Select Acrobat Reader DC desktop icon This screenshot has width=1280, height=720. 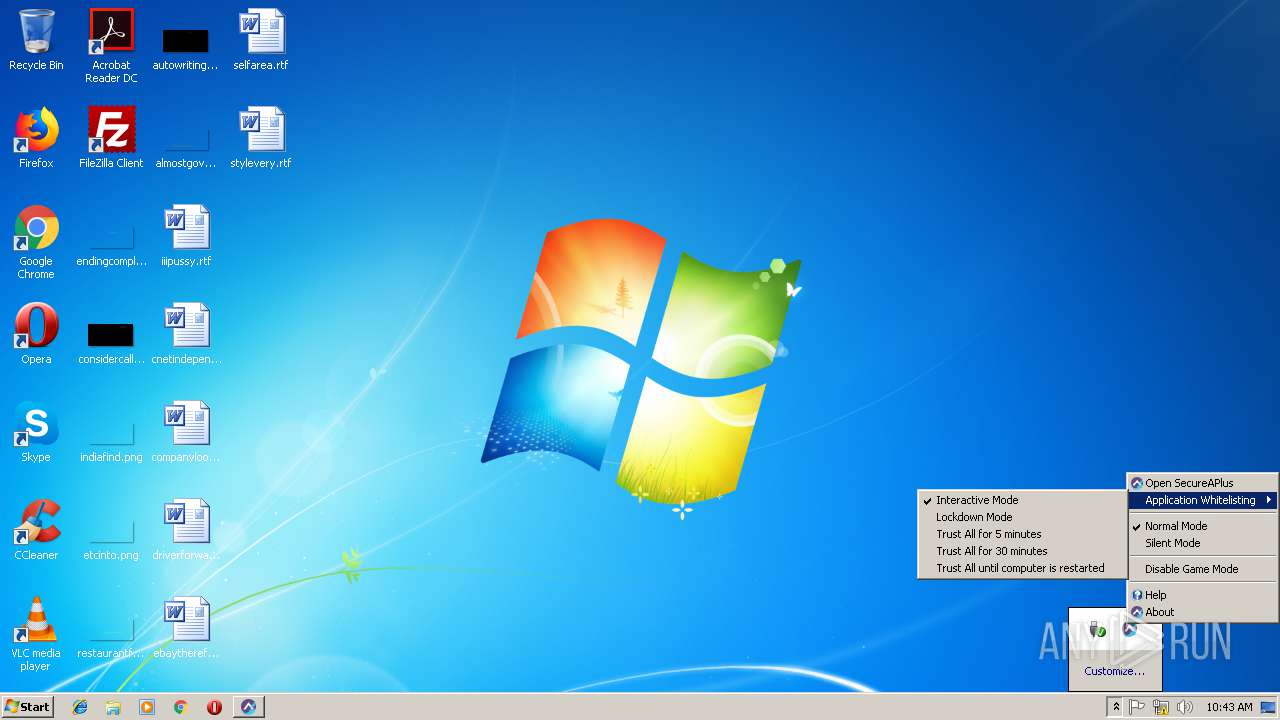(111, 46)
